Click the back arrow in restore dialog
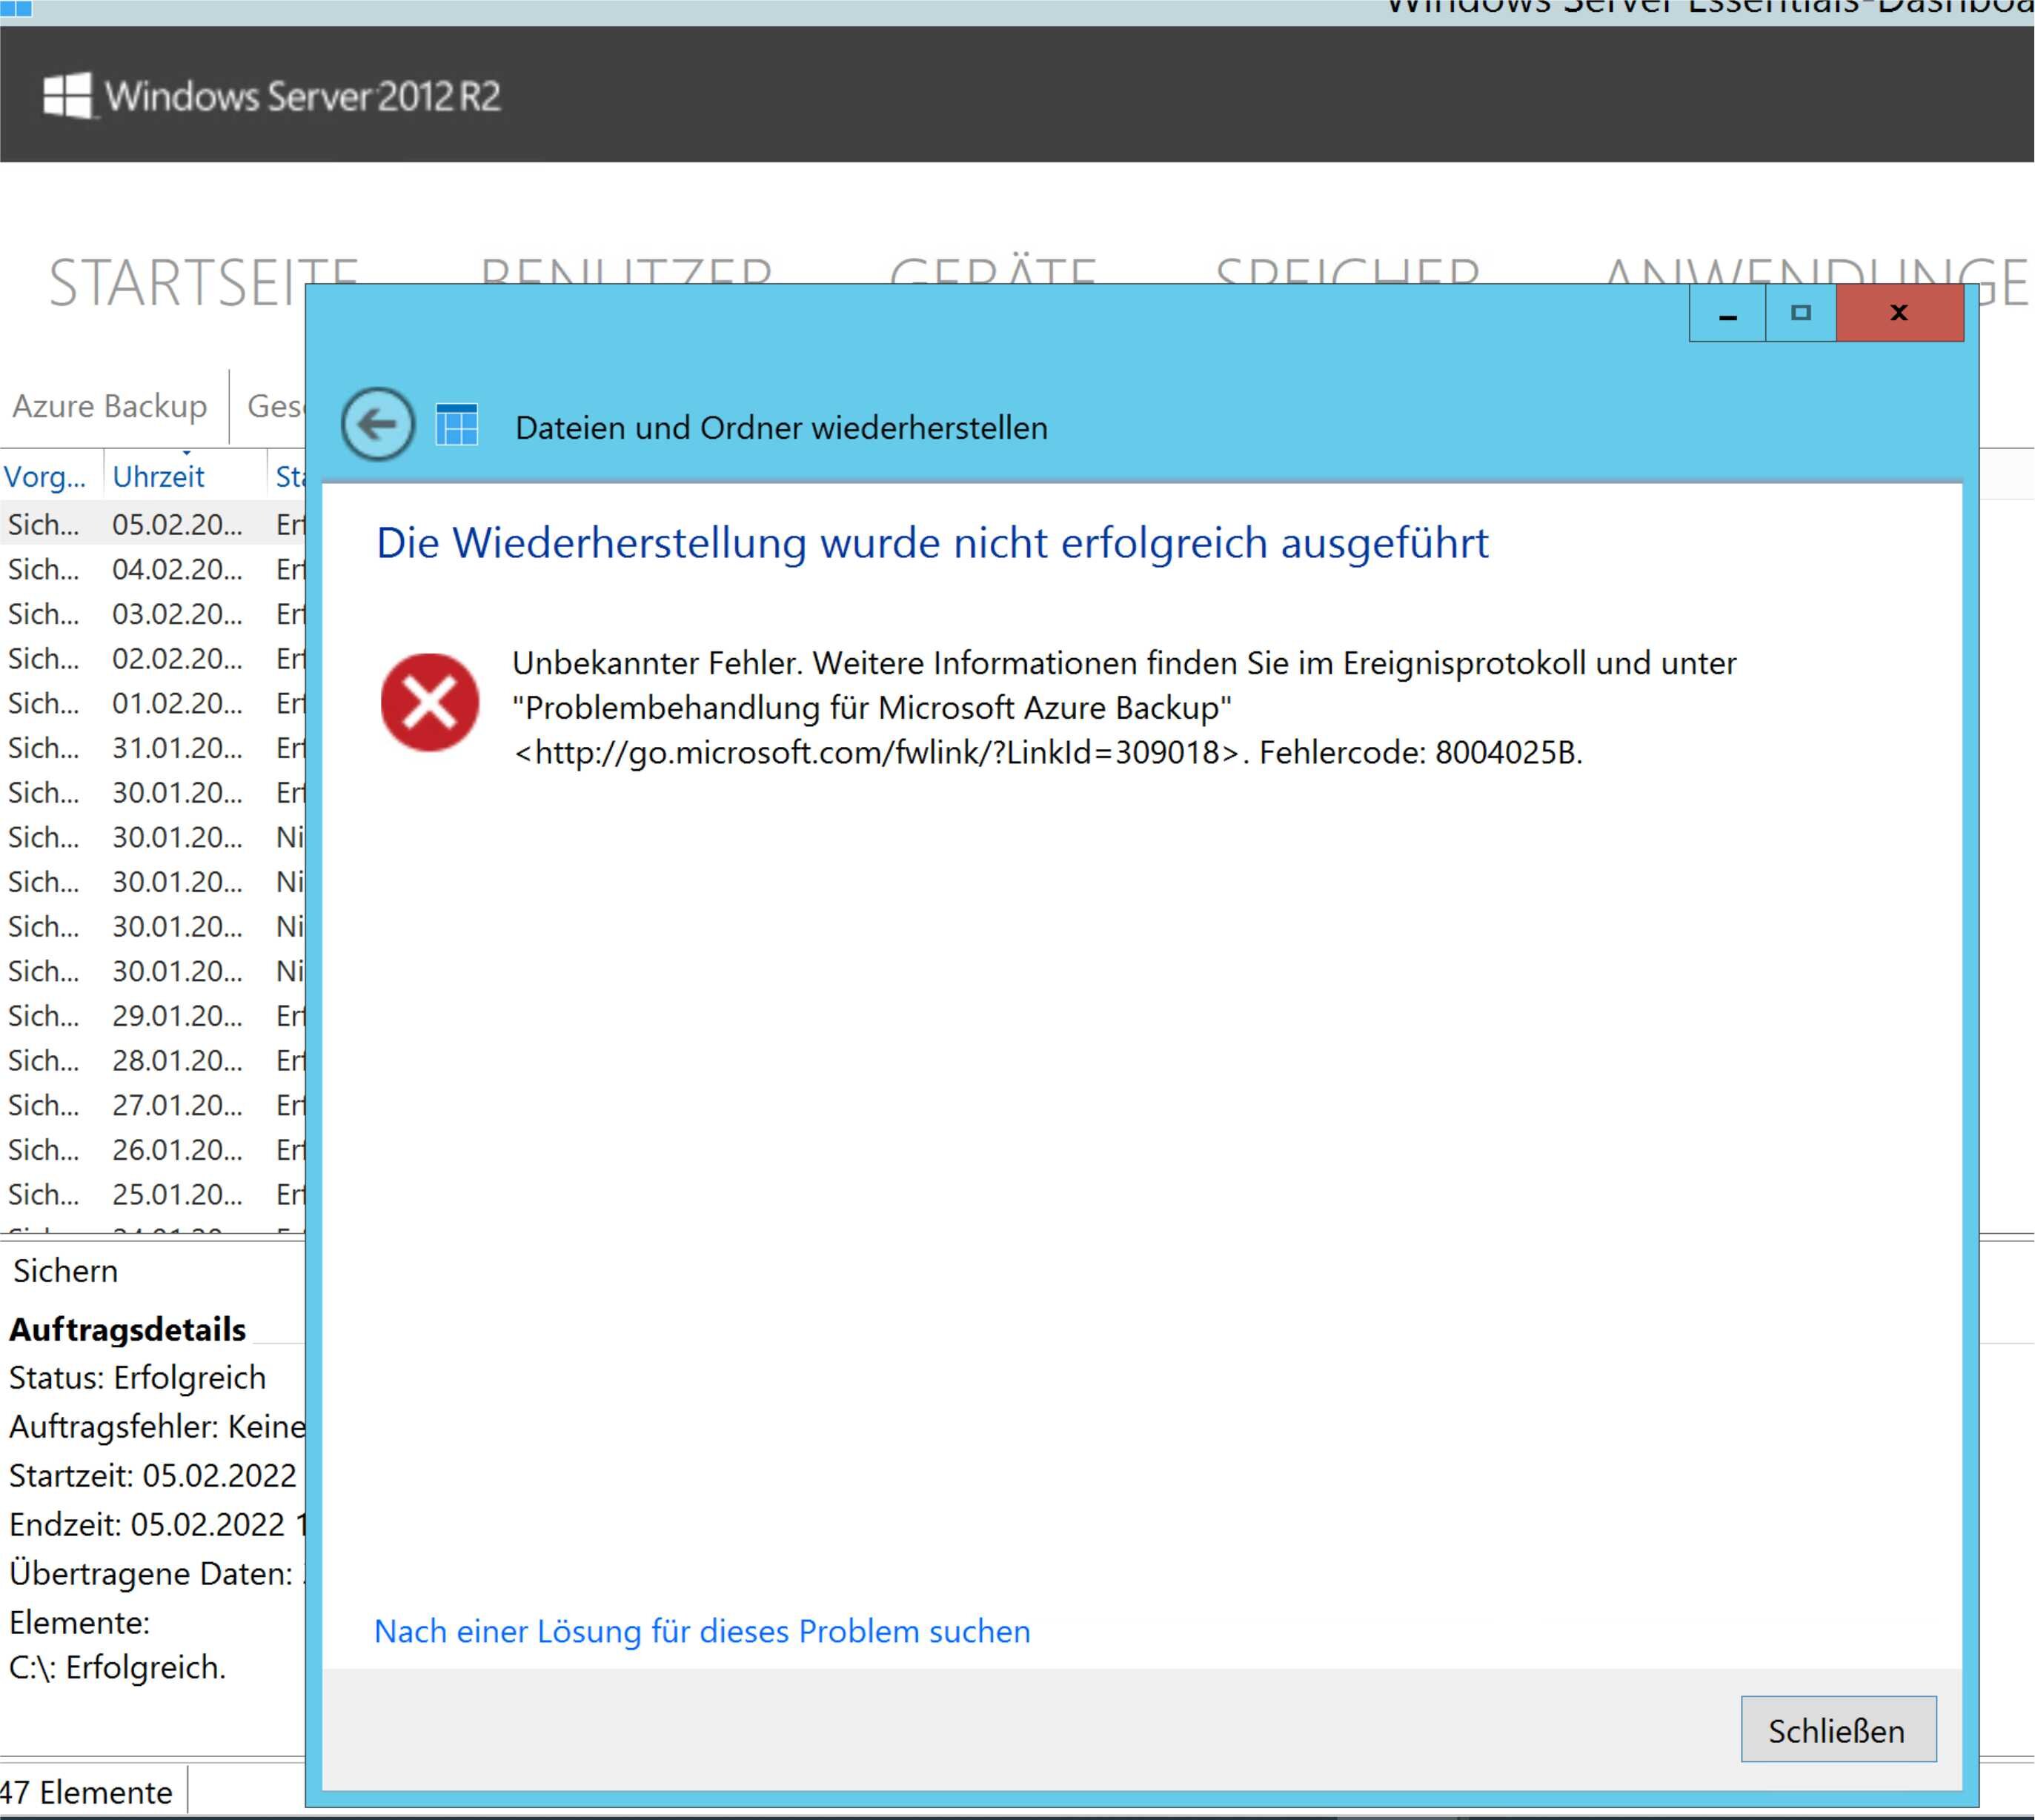This screenshot has width=2035, height=1820. (x=377, y=424)
